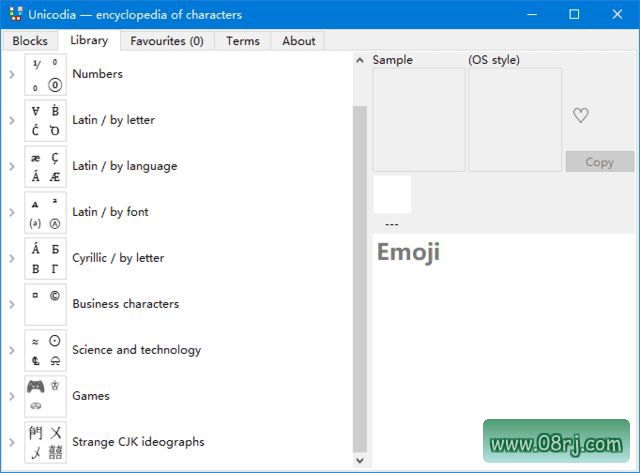
Task: Expand the Cyrillic / by letter category
Action: 12,258
